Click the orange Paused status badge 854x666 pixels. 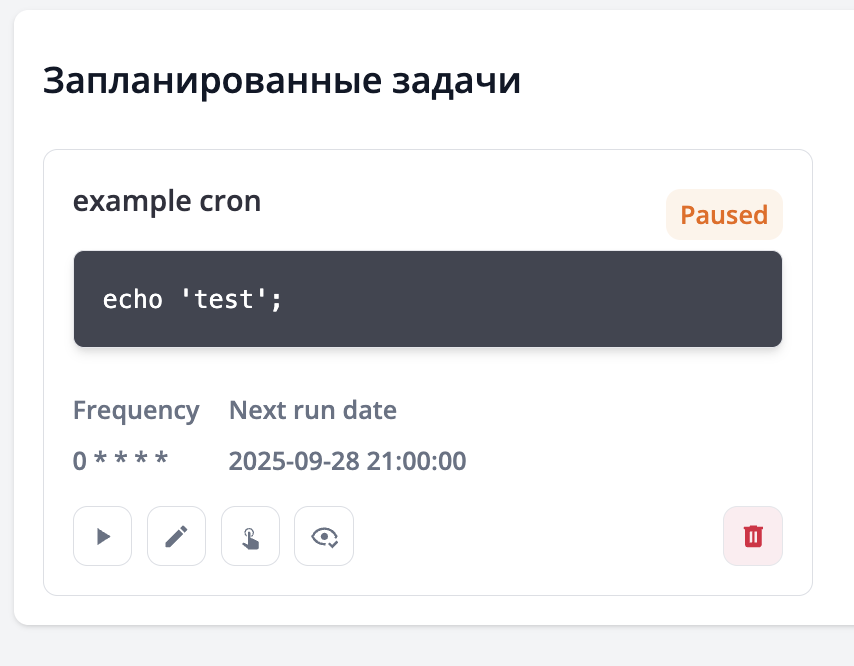[724, 215]
